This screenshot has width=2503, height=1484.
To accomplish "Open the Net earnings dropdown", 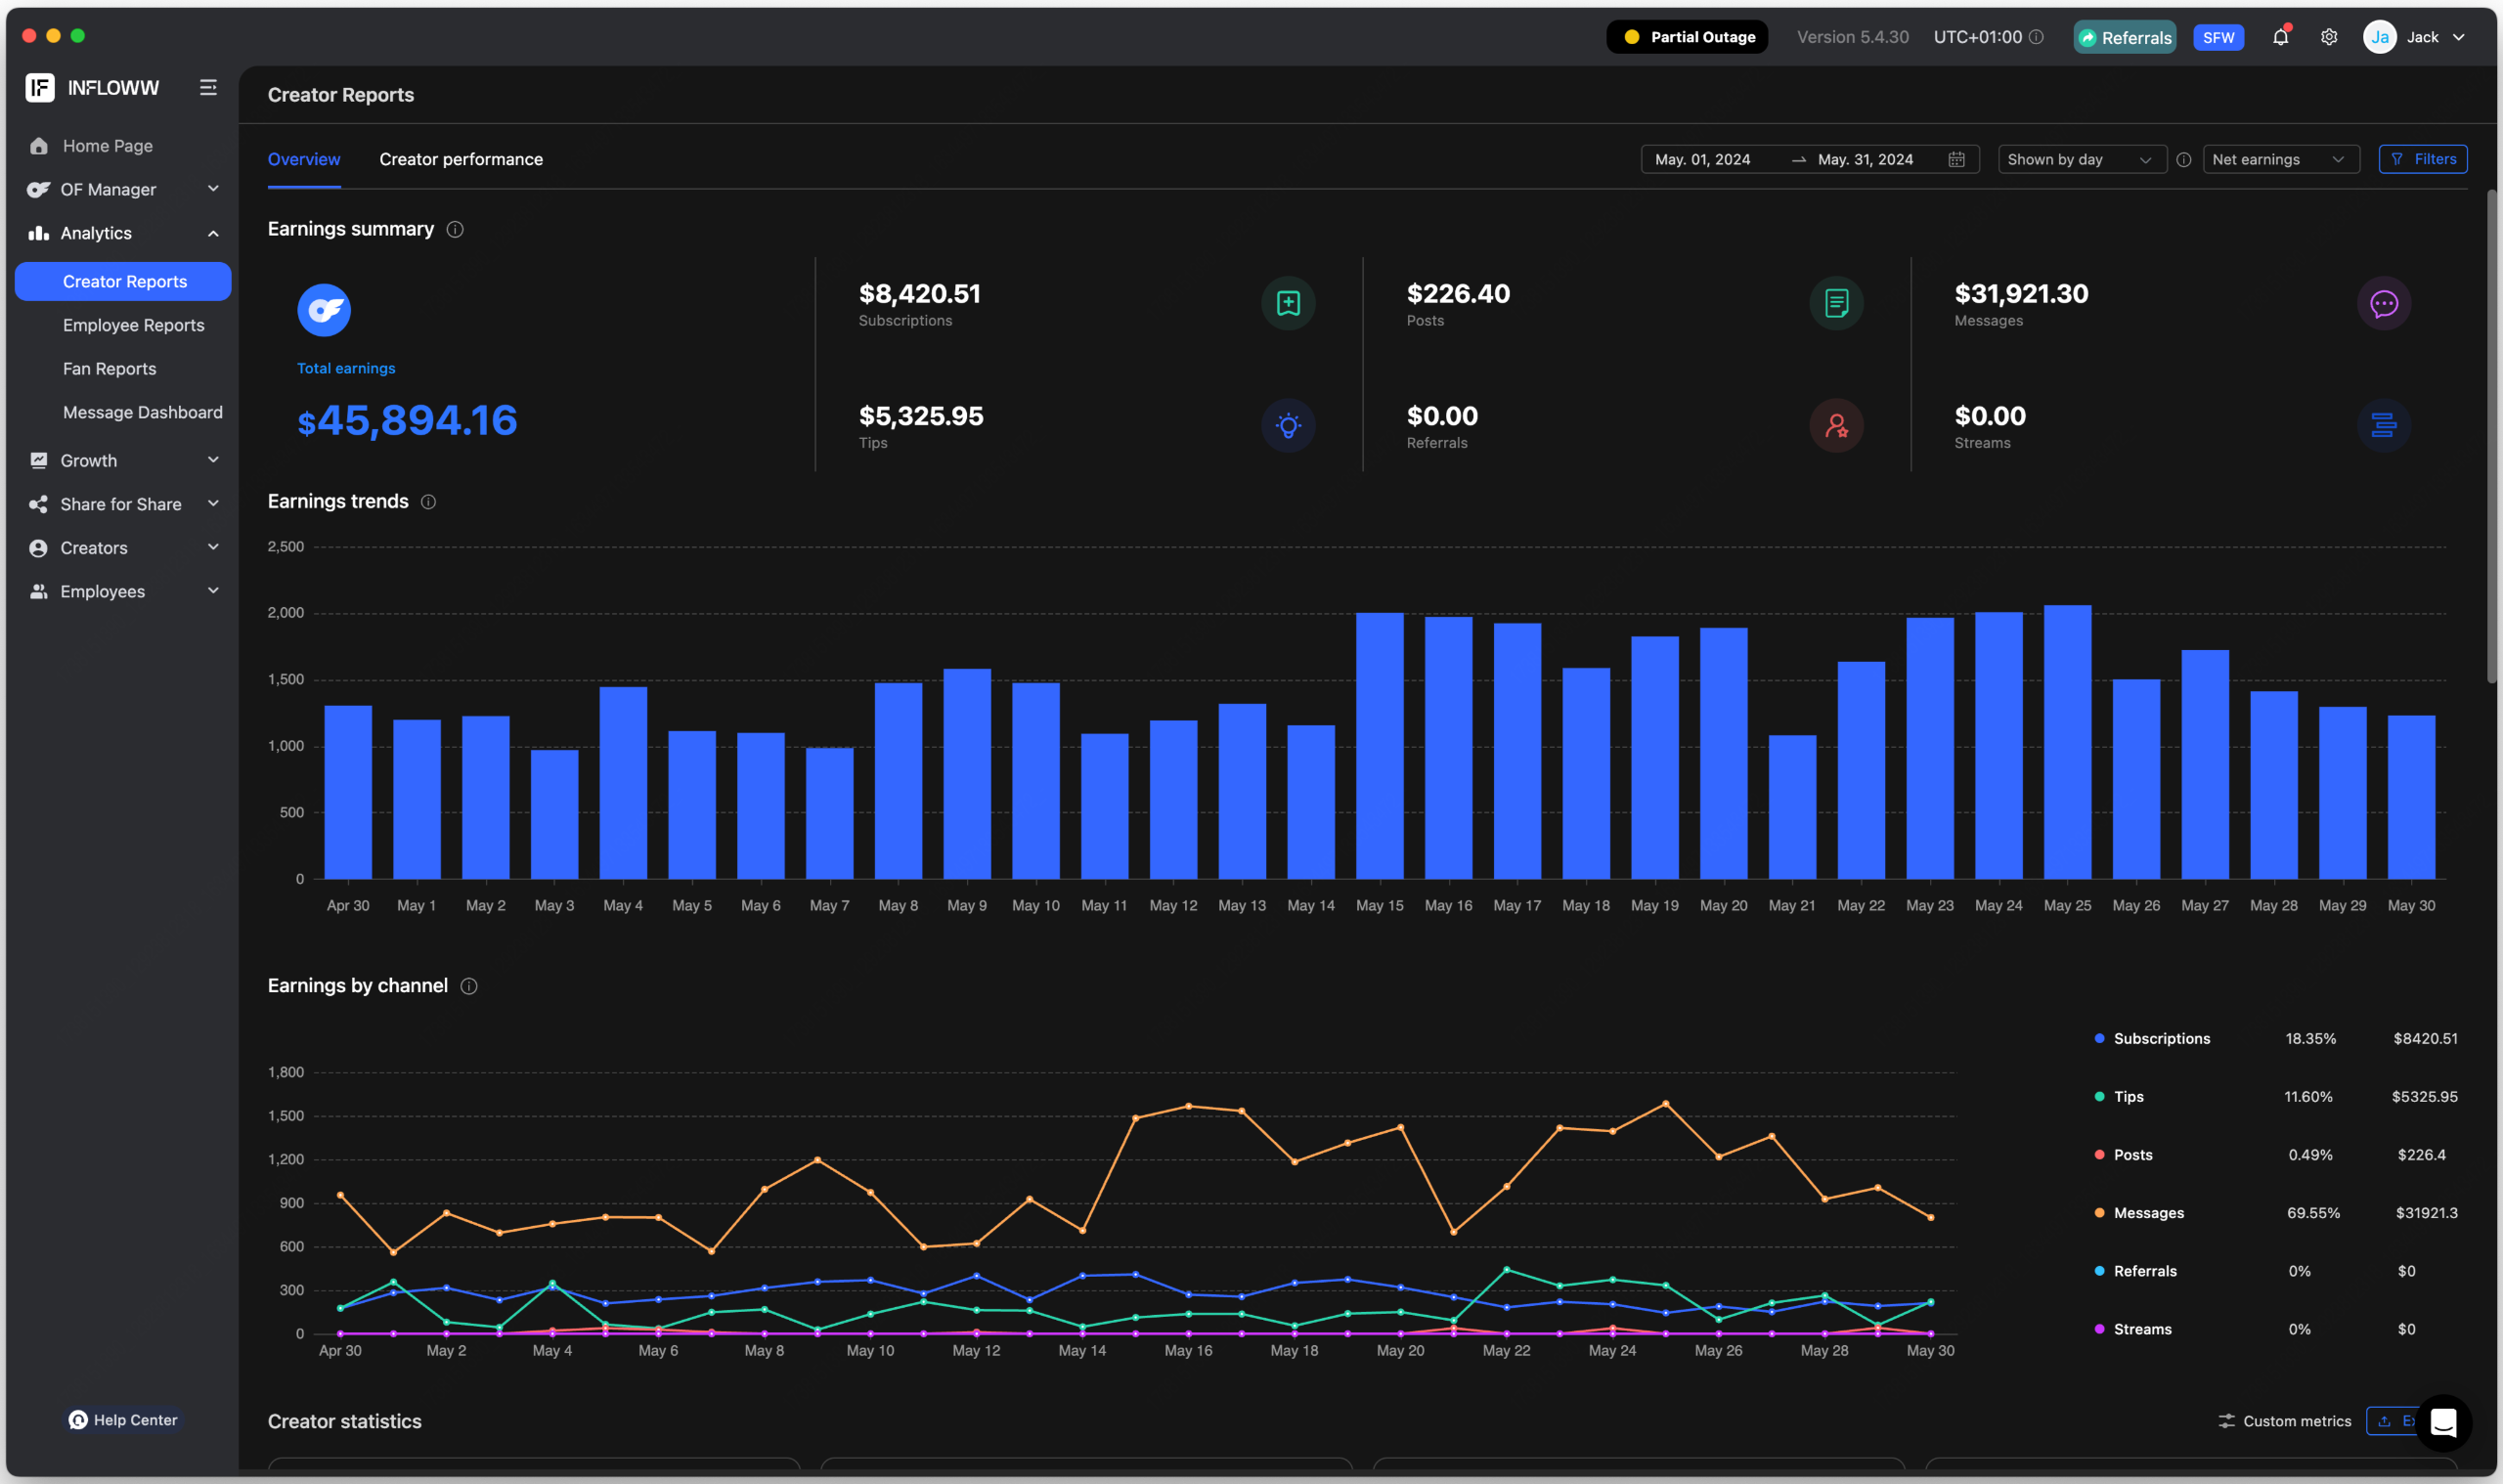I will coord(2279,160).
